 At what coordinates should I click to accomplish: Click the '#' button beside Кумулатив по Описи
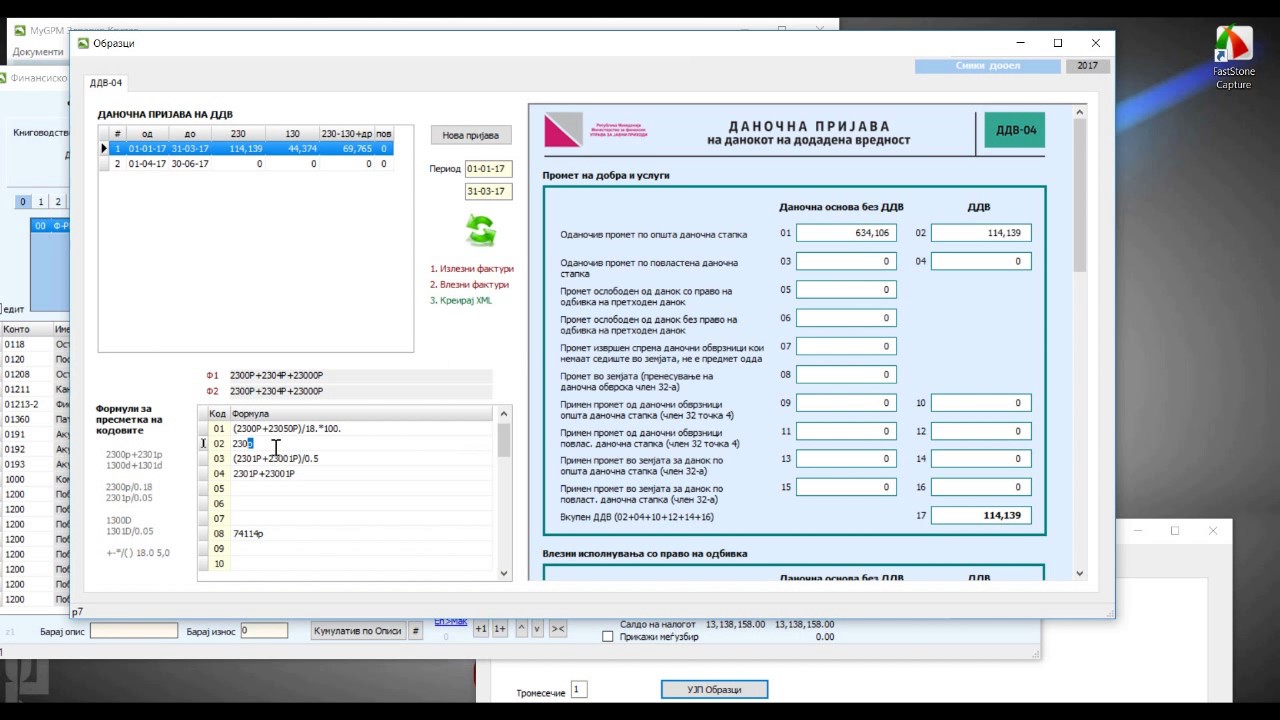[415, 630]
